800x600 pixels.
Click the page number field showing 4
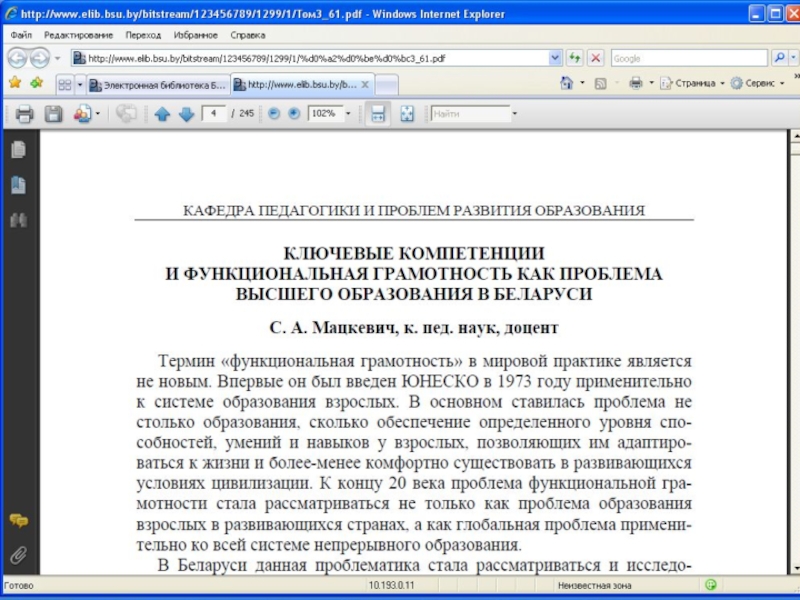pos(214,113)
